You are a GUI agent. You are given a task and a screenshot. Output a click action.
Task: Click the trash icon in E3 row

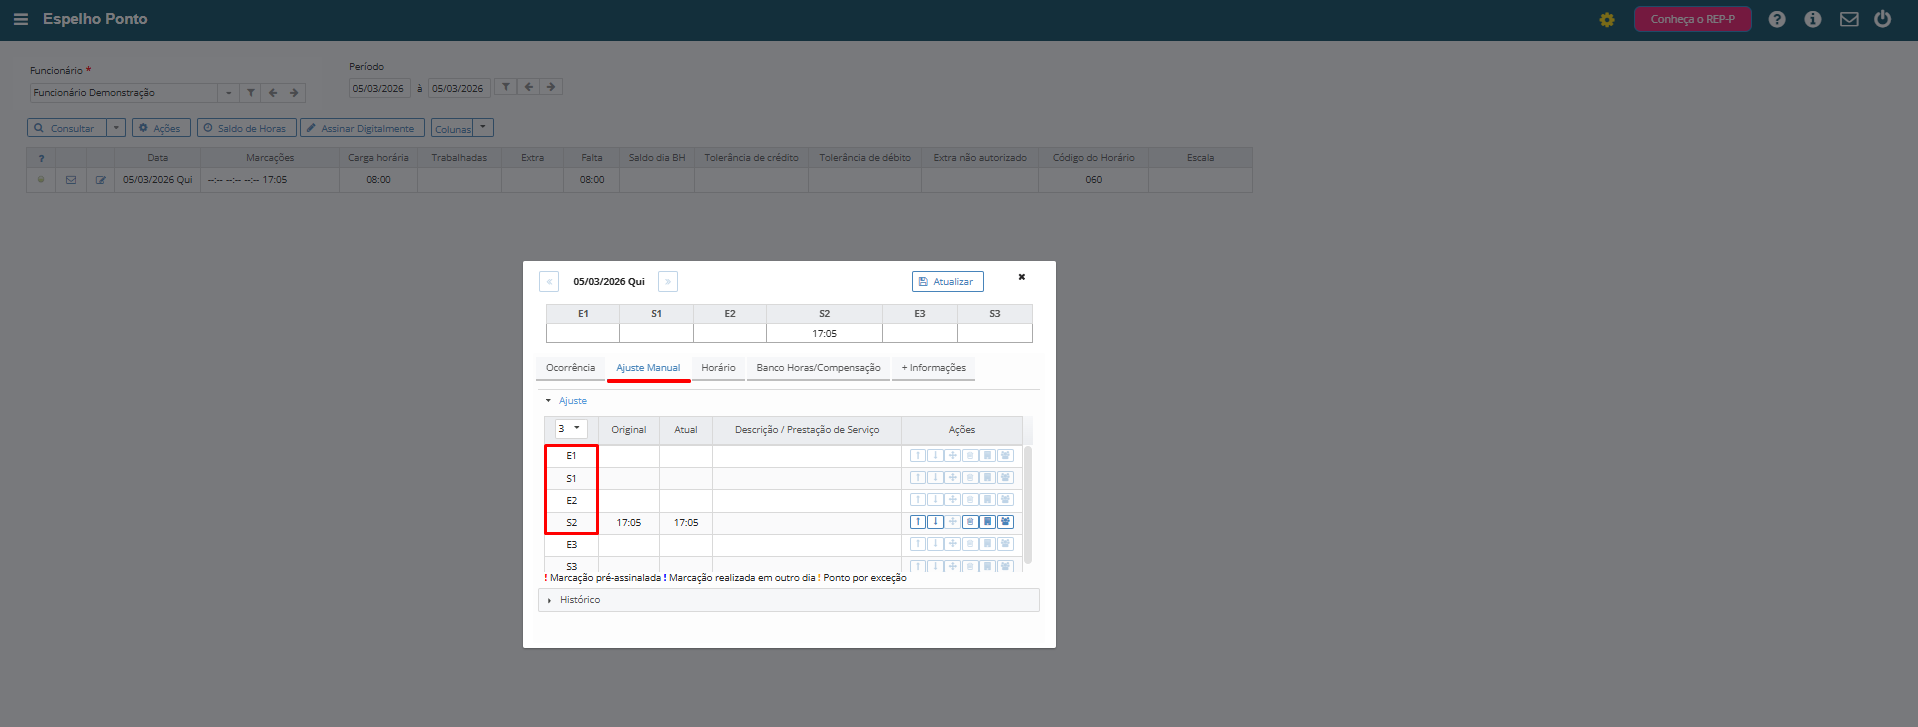pos(970,544)
